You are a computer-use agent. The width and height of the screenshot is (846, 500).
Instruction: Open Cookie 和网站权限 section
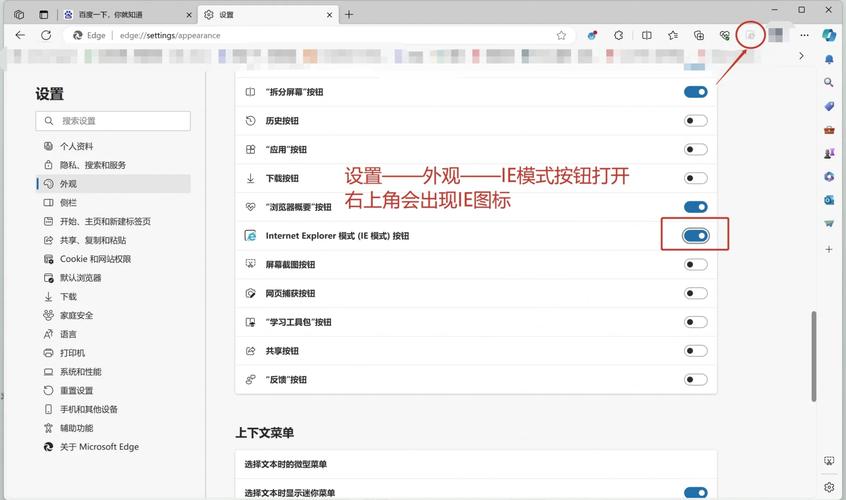(x=113, y=259)
